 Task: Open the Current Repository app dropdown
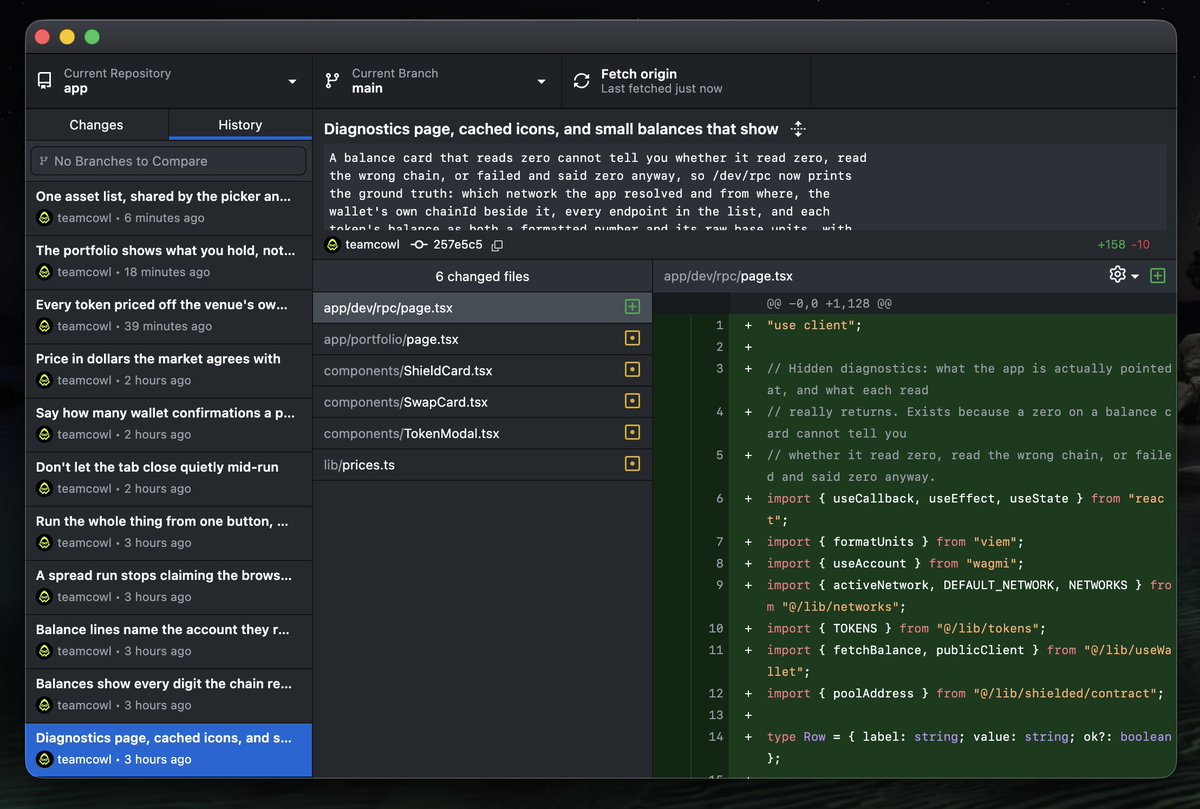coord(169,81)
